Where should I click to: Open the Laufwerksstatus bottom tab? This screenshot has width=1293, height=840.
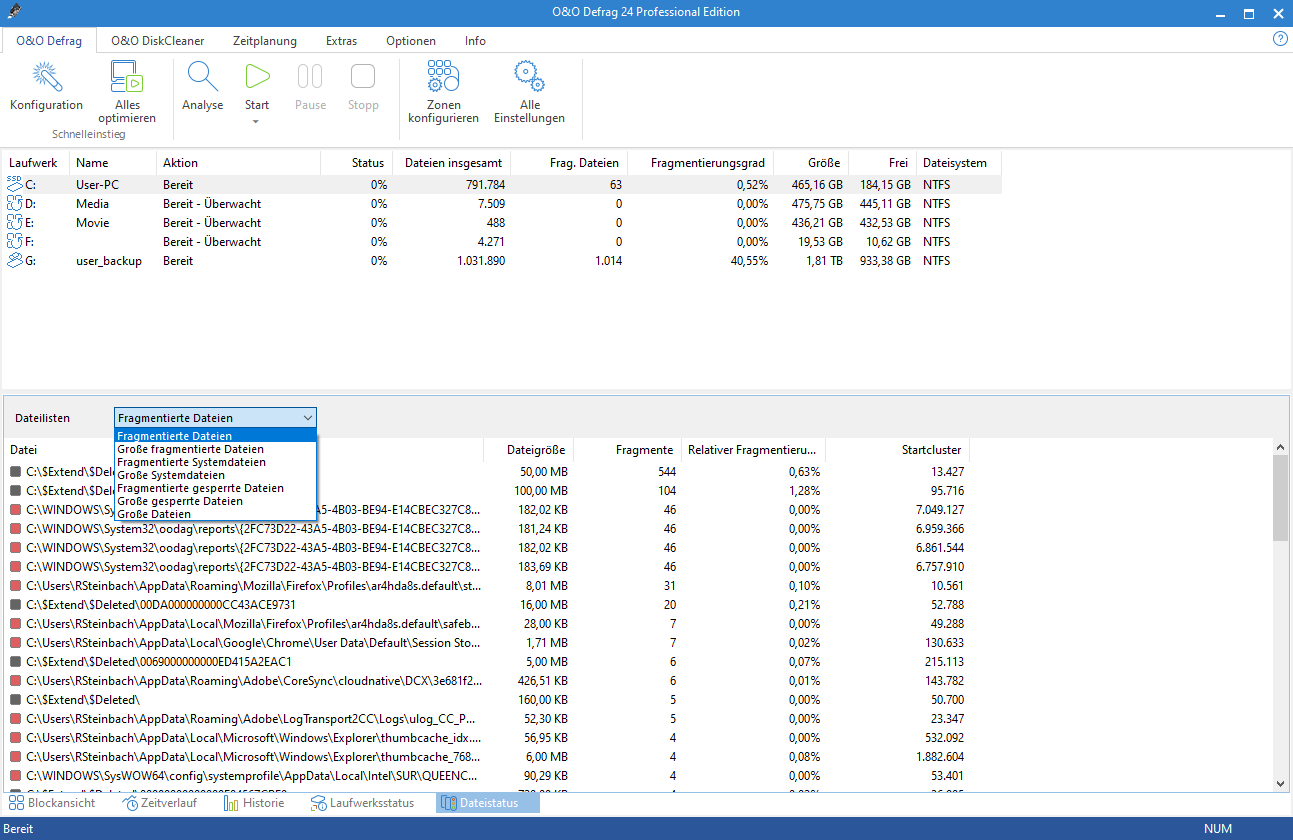pyautogui.click(x=362, y=803)
